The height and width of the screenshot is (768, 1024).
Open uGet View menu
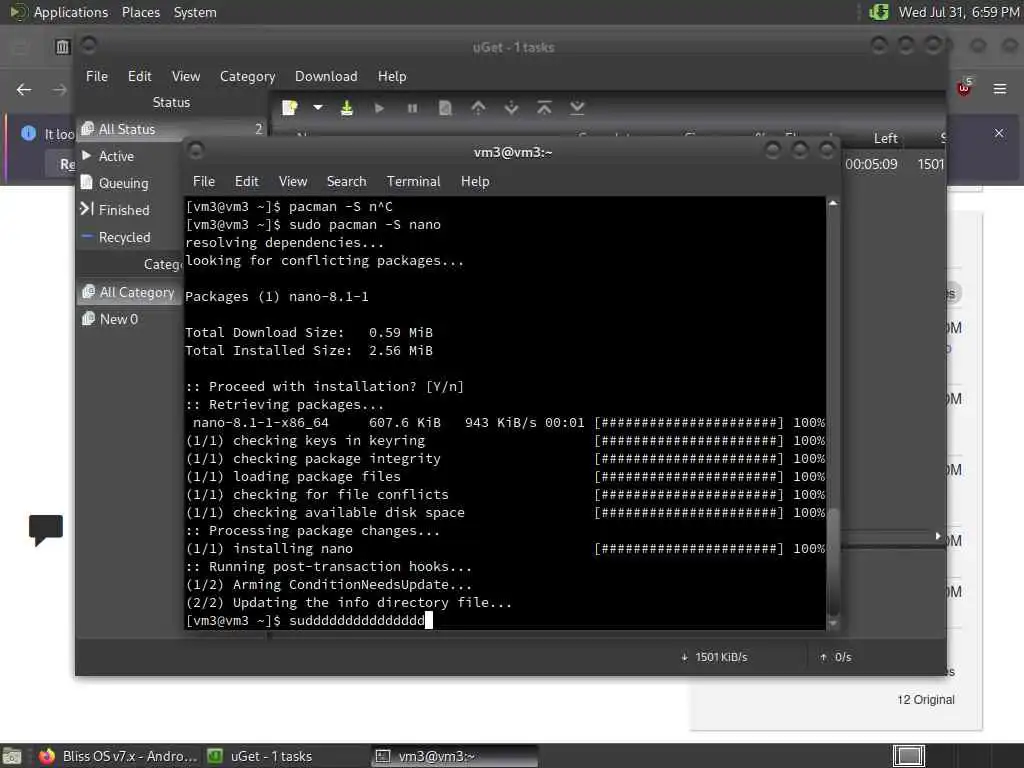(x=185, y=76)
